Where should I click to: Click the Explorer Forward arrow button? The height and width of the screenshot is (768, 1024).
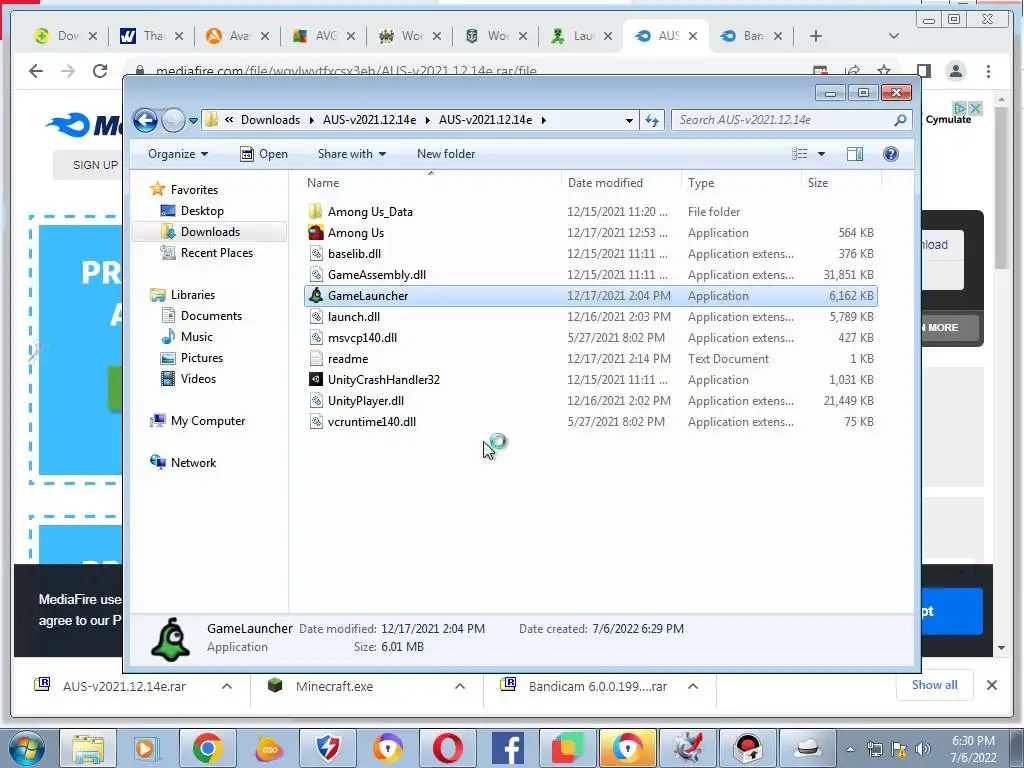[173, 120]
